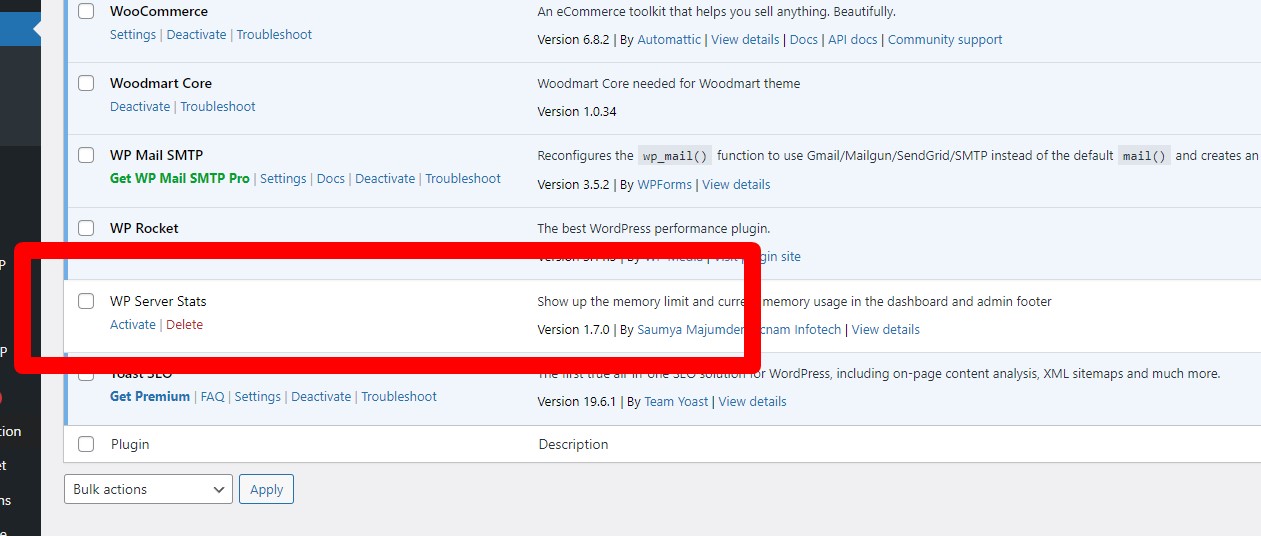Click the Description column footer label
This screenshot has width=1261, height=536.
tap(573, 444)
